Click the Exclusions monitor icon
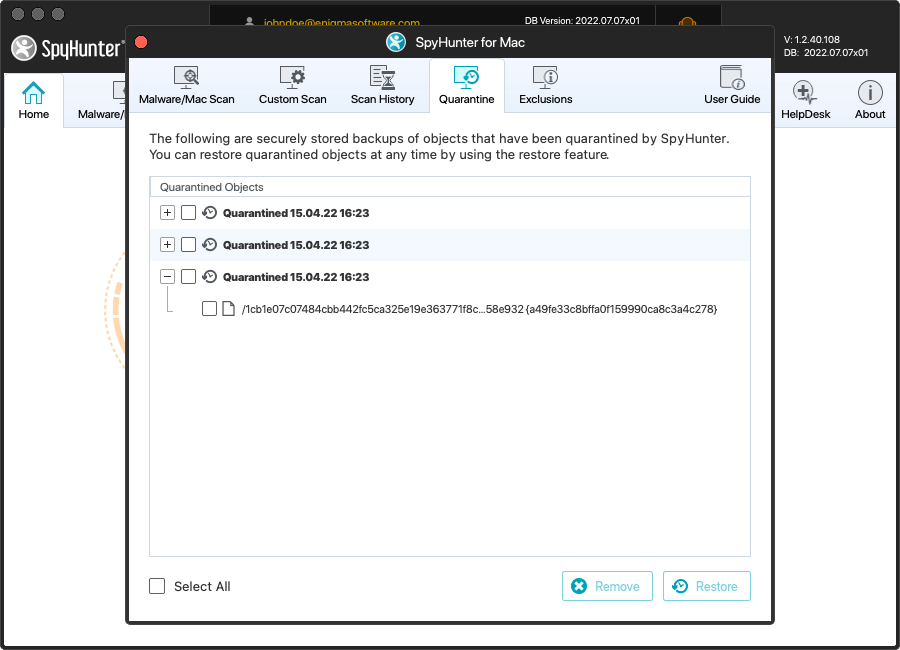This screenshot has width=900, height=650. [545, 77]
